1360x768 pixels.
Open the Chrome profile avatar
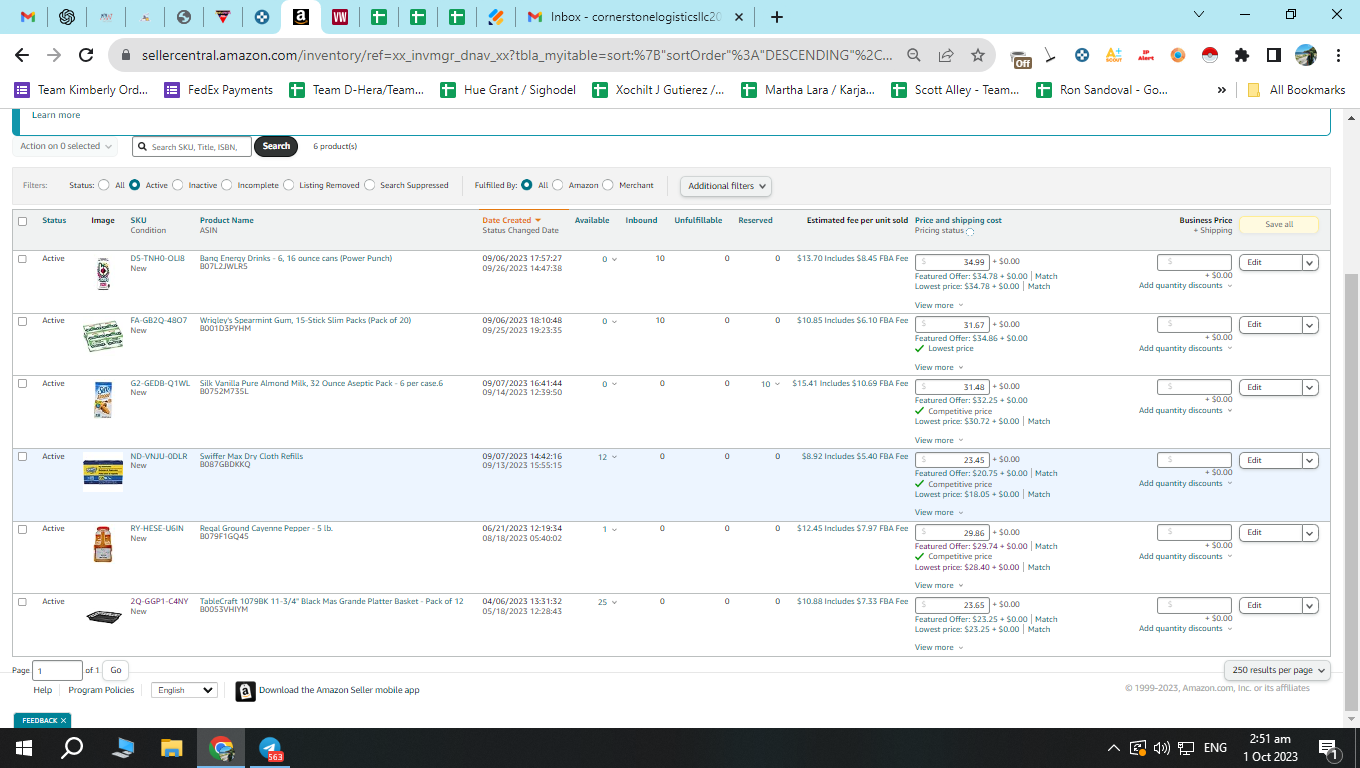(x=1306, y=56)
